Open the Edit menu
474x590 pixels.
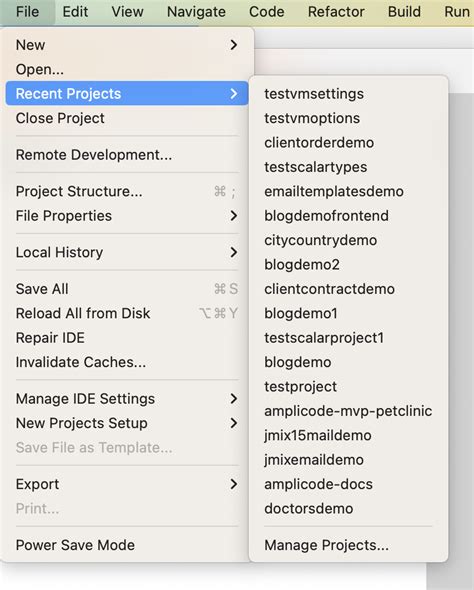75,12
